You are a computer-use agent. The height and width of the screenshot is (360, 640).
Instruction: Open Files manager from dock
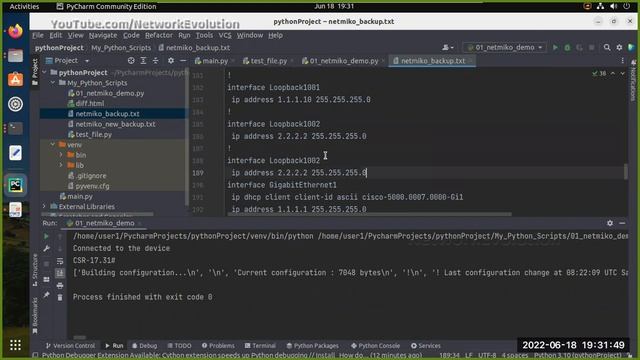[x=16, y=55]
